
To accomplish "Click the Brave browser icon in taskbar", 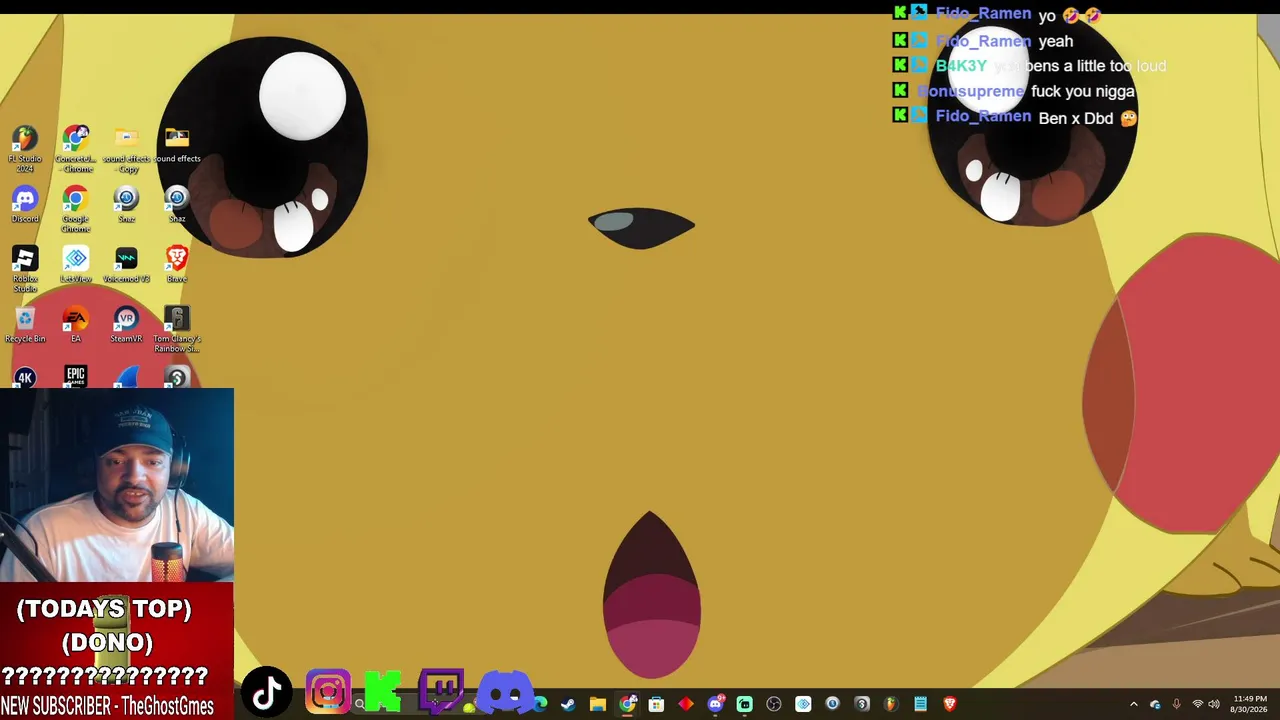I will point(950,704).
